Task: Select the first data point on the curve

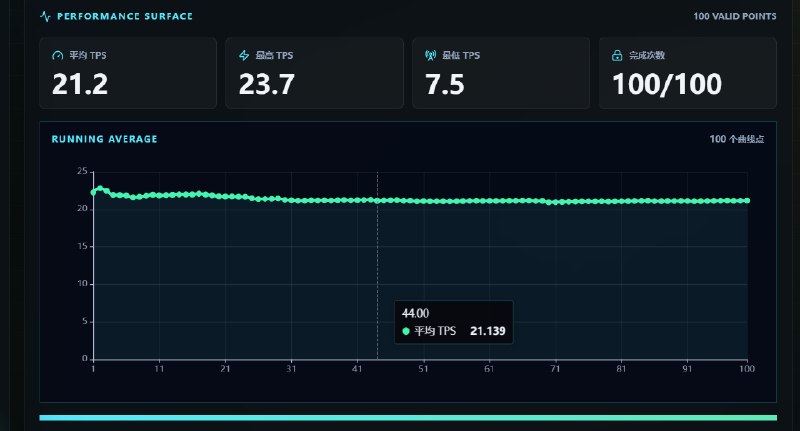Action: point(93,192)
